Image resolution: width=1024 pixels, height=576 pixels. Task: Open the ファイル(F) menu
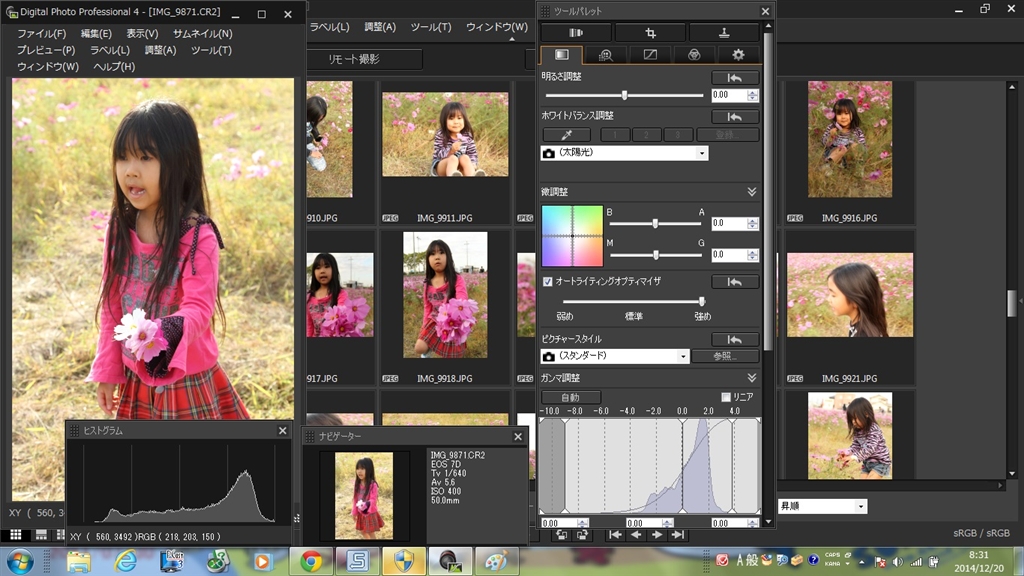[x=41, y=34]
